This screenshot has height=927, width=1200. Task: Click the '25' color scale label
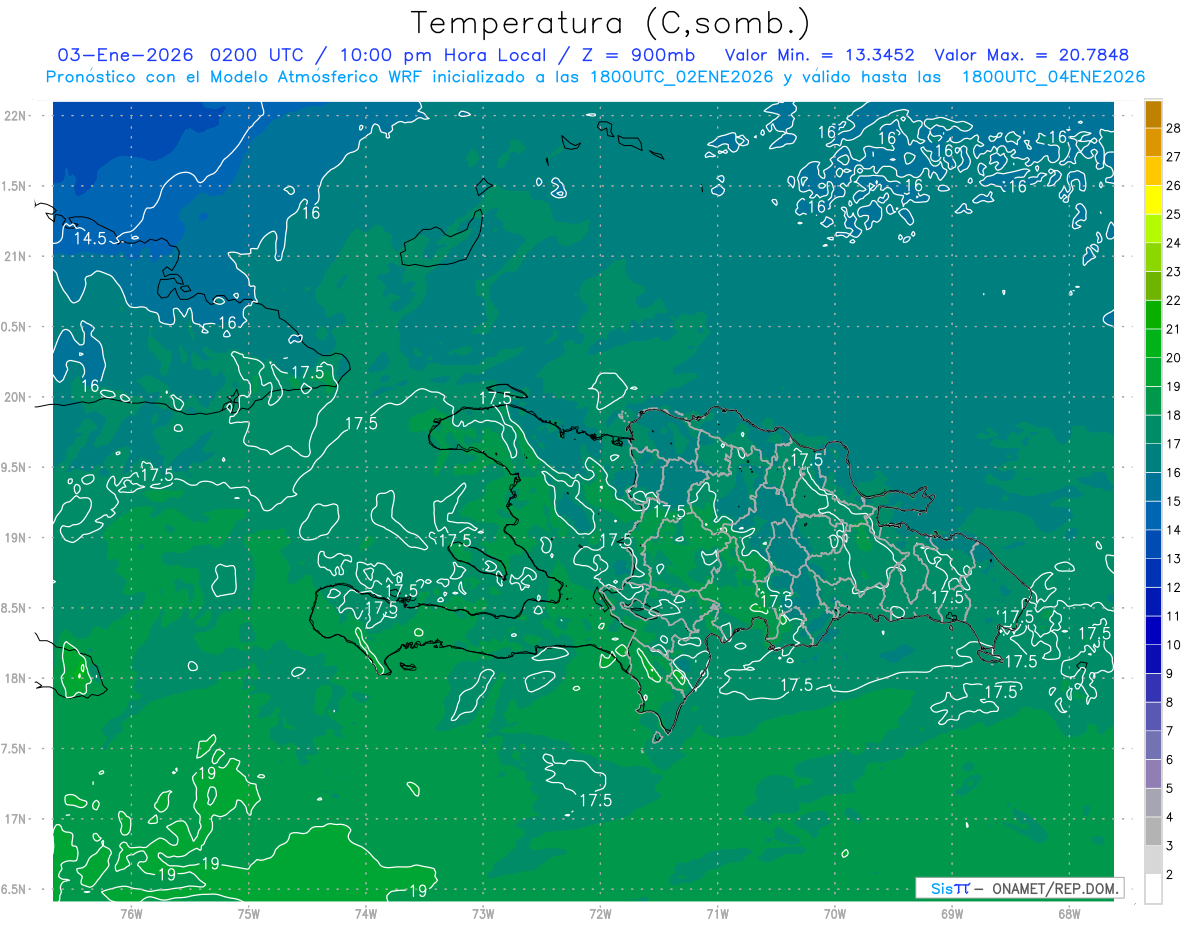tap(1174, 214)
